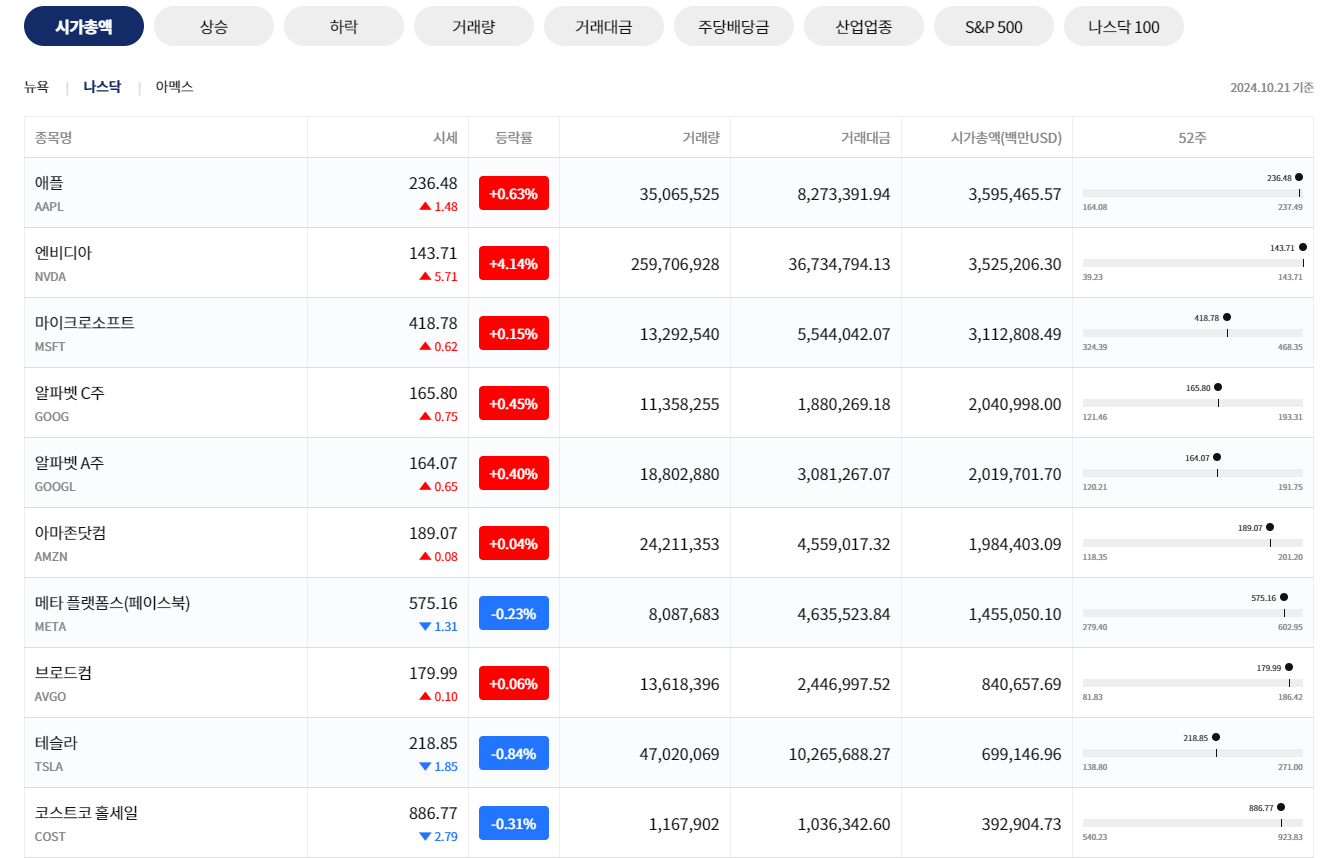Viewport: 1340px width, 858px height.
Task: Click the 시세 column header
Action: click(445, 138)
